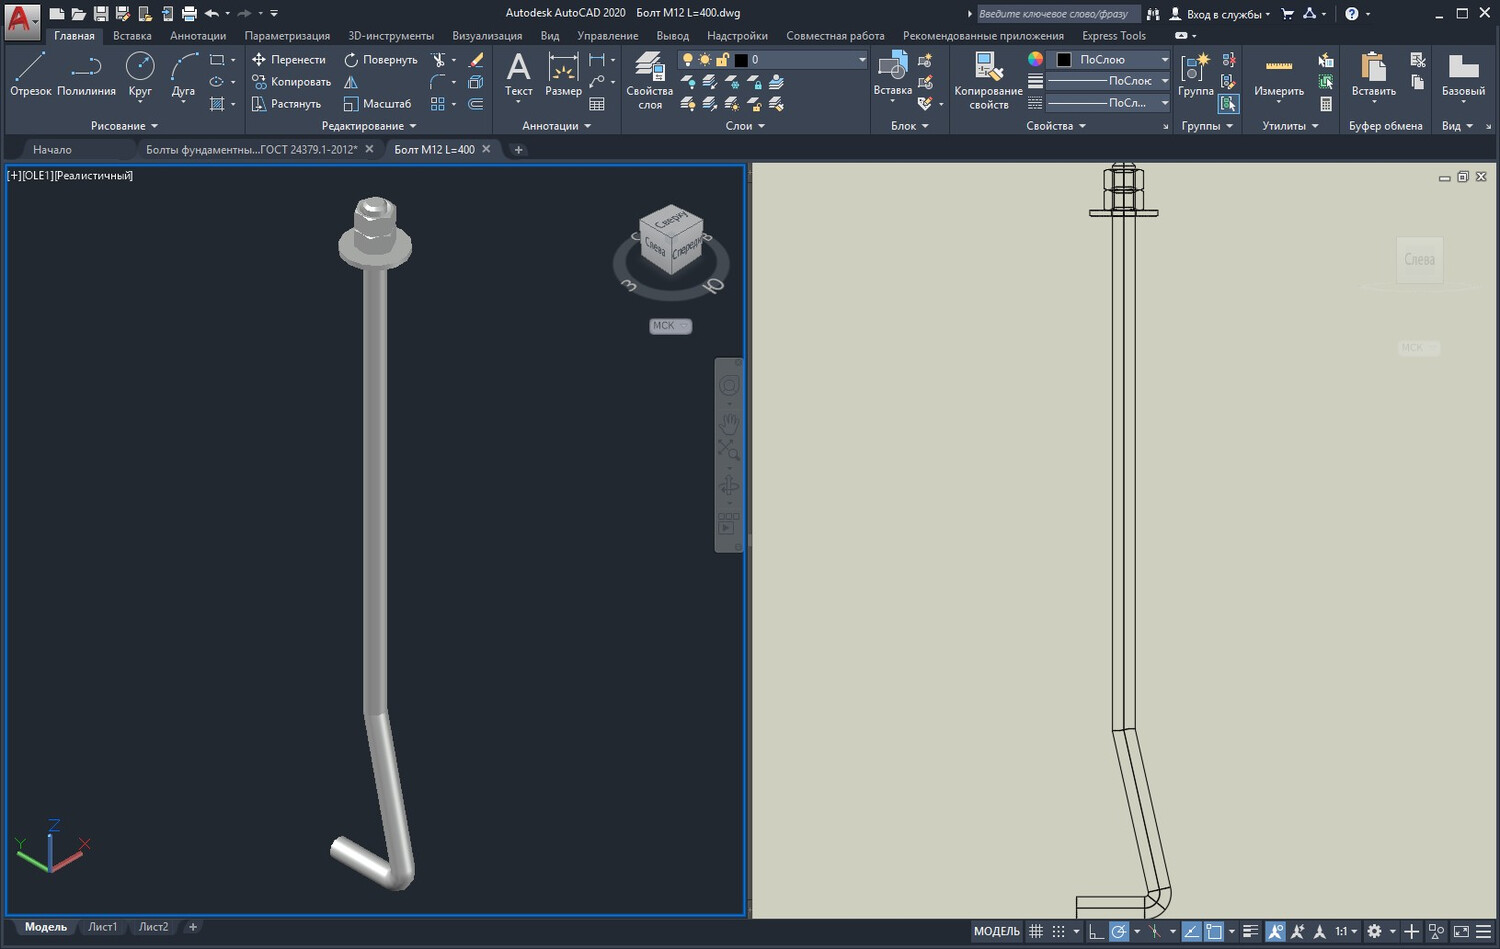Toggle grid display in status bar

tap(1036, 932)
